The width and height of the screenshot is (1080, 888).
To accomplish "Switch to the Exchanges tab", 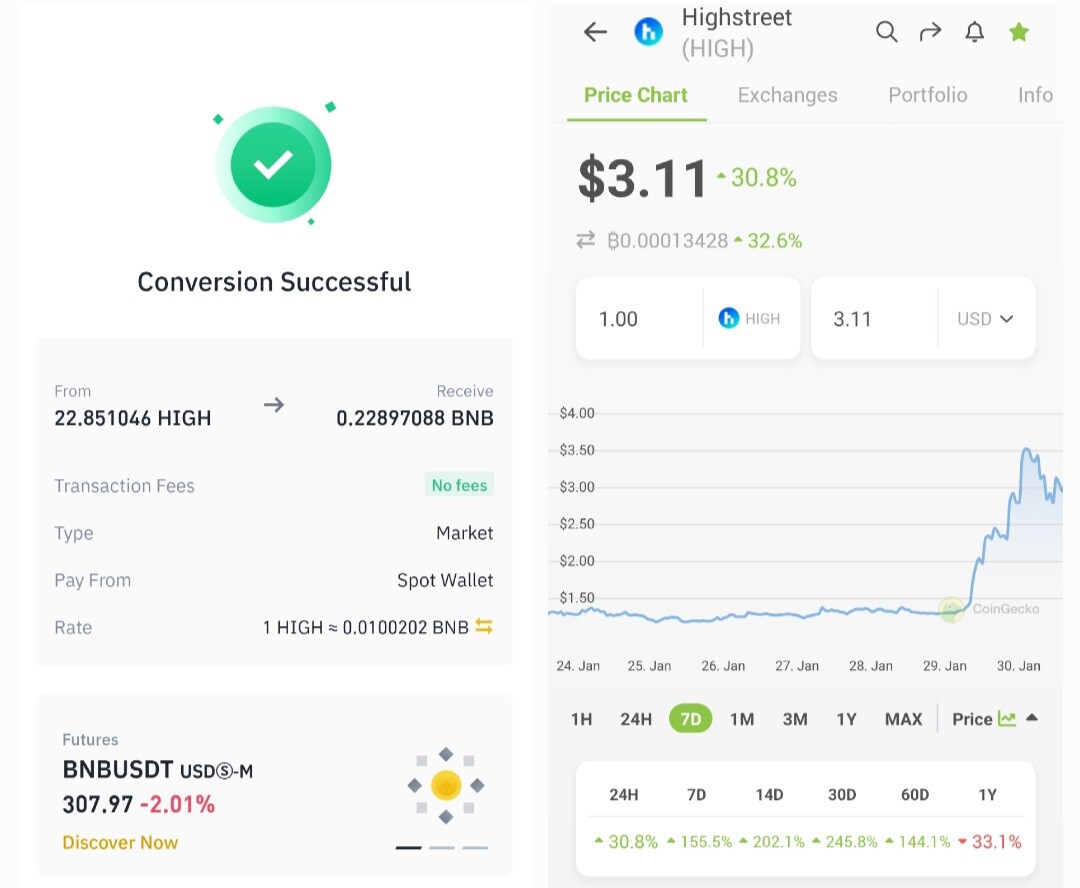I will pos(787,95).
